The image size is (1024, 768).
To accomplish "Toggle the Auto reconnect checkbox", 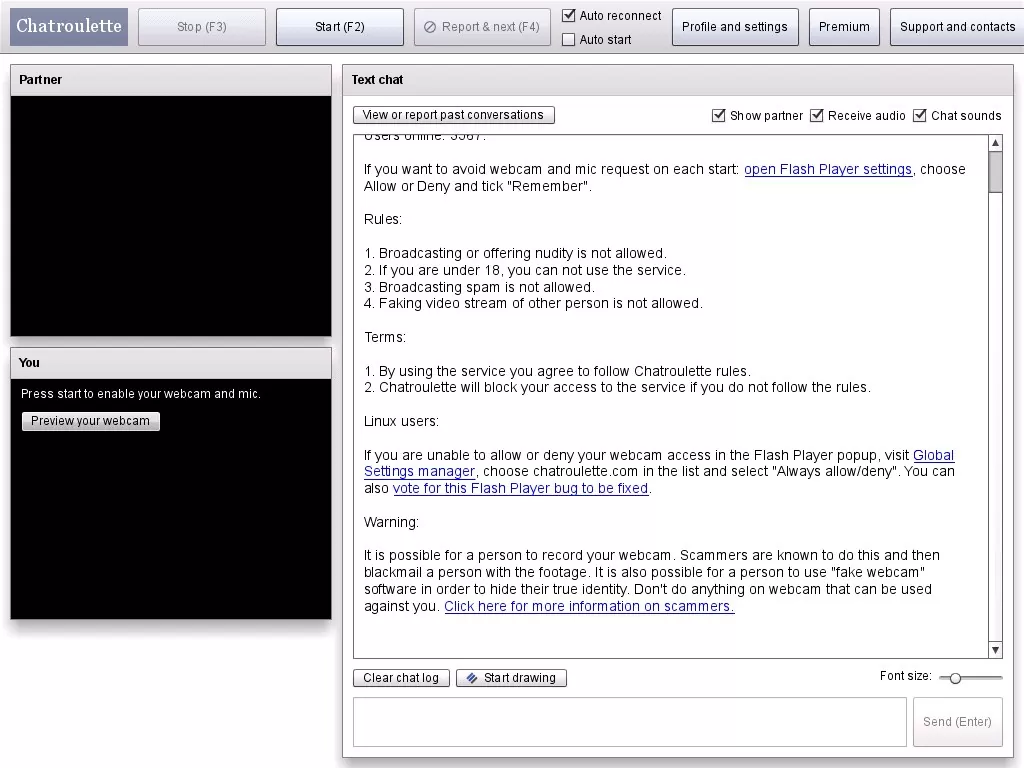I will (x=569, y=15).
